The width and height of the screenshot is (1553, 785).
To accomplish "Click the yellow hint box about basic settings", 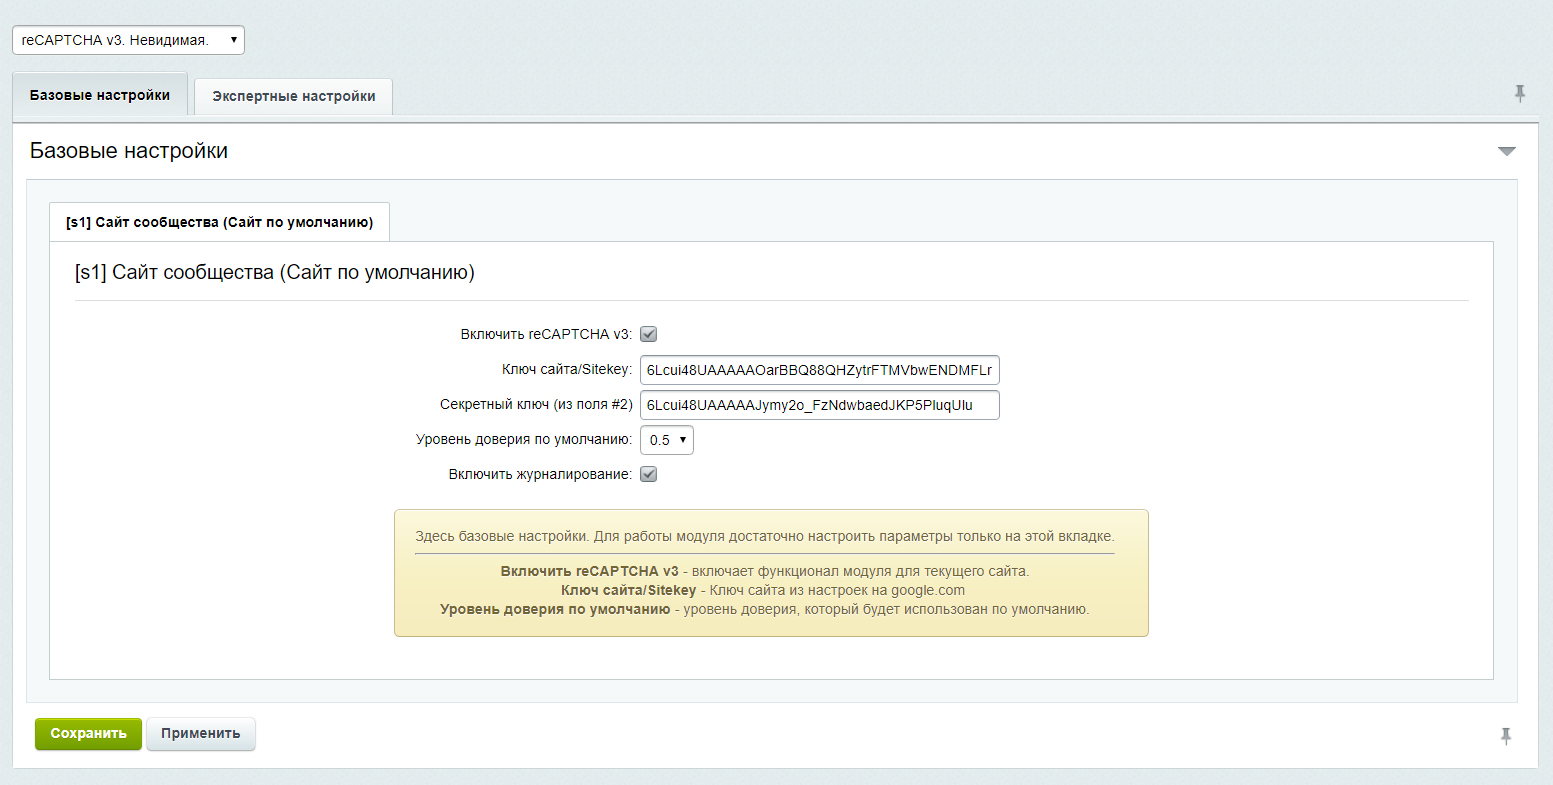I will pyautogui.click(x=770, y=573).
